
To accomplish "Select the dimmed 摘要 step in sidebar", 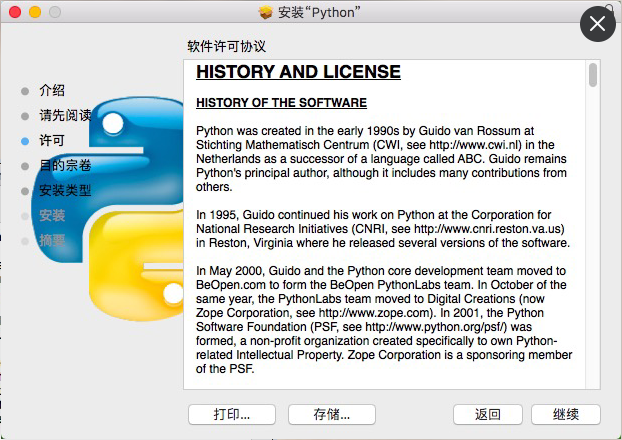I will click(x=52, y=240).
